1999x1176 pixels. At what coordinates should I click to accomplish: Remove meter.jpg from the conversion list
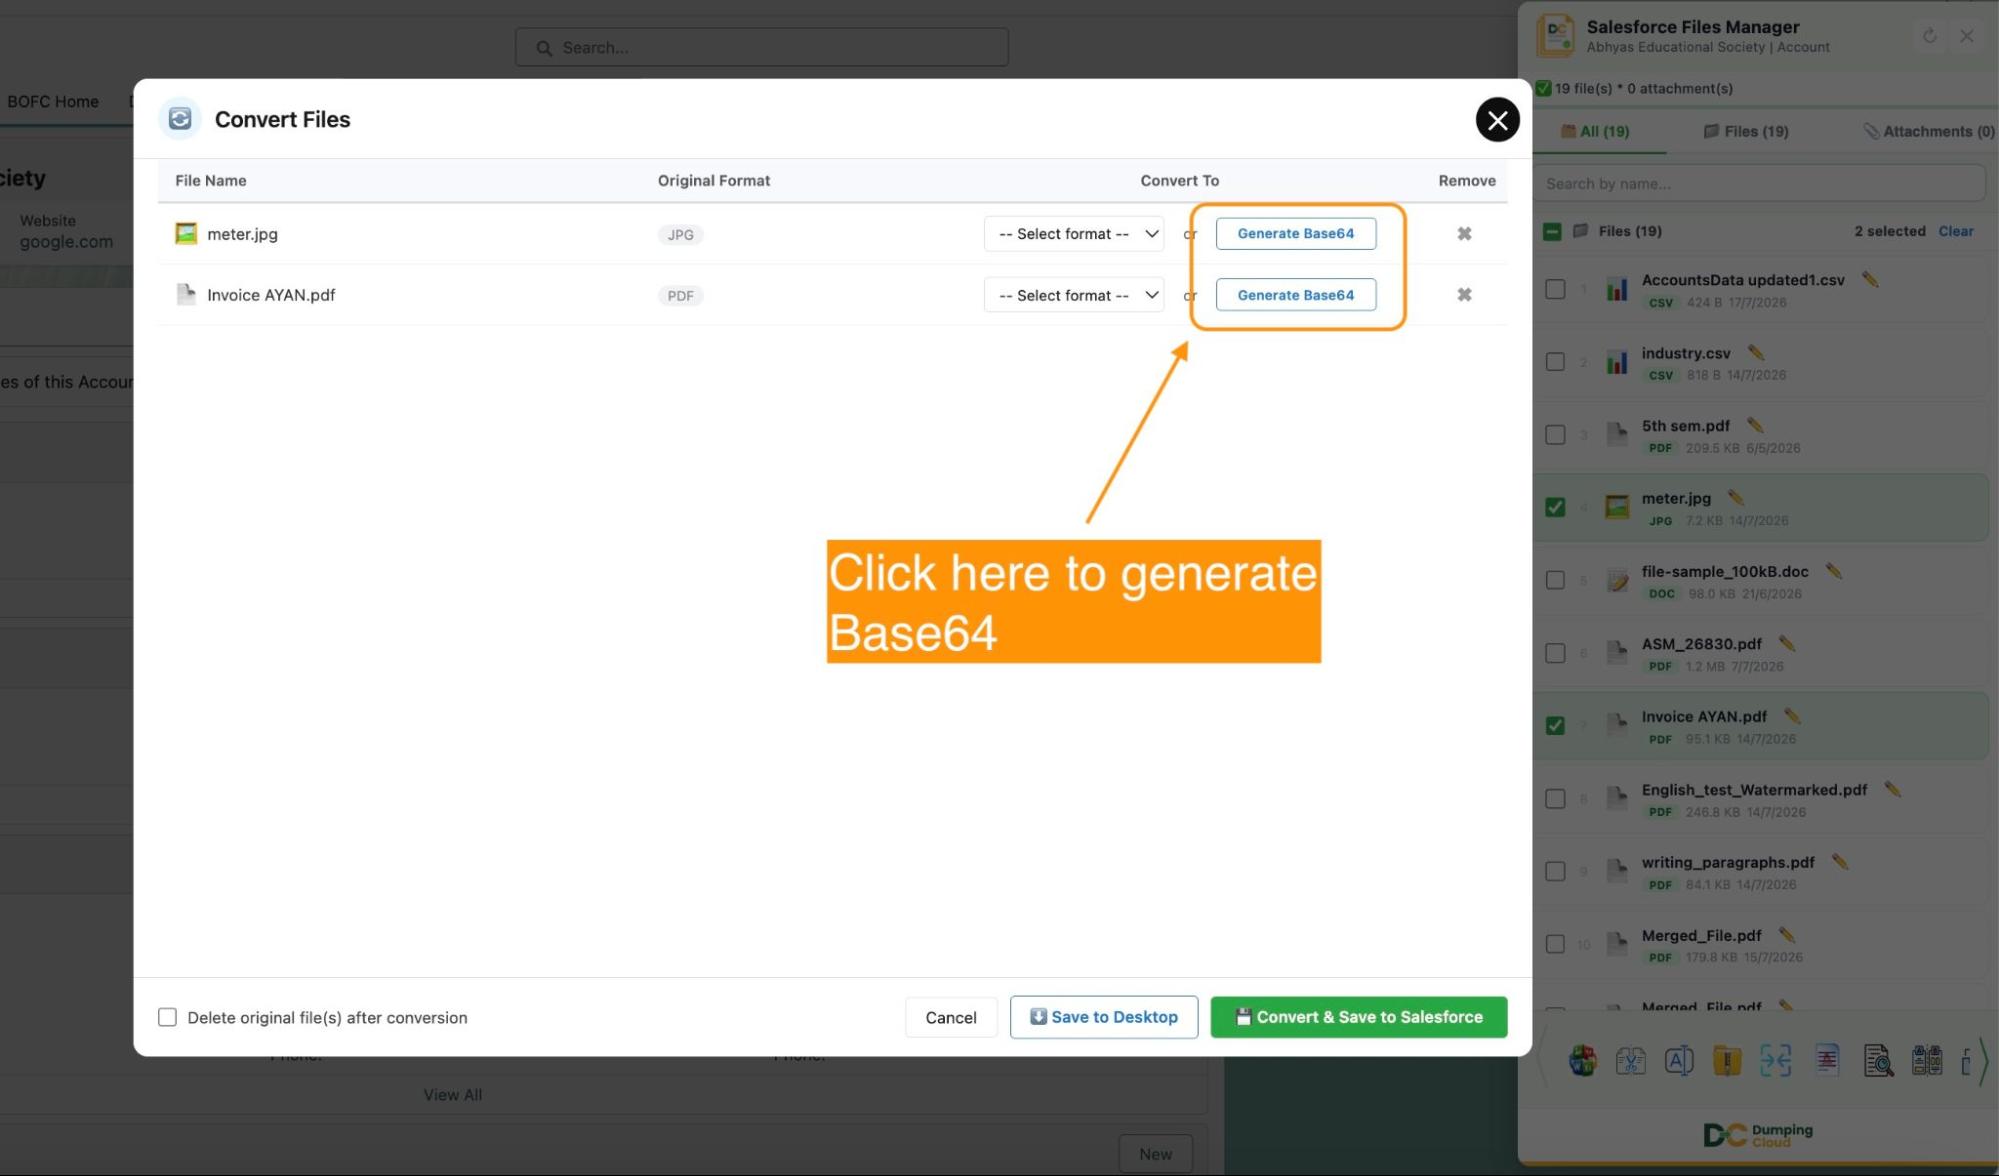click(1464, 233)
